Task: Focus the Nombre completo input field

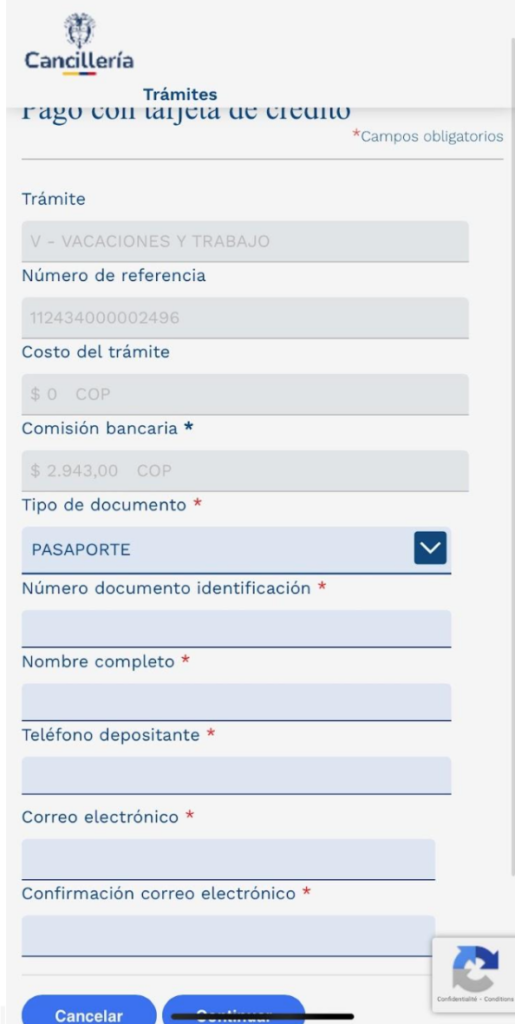Action: (236, 702)
